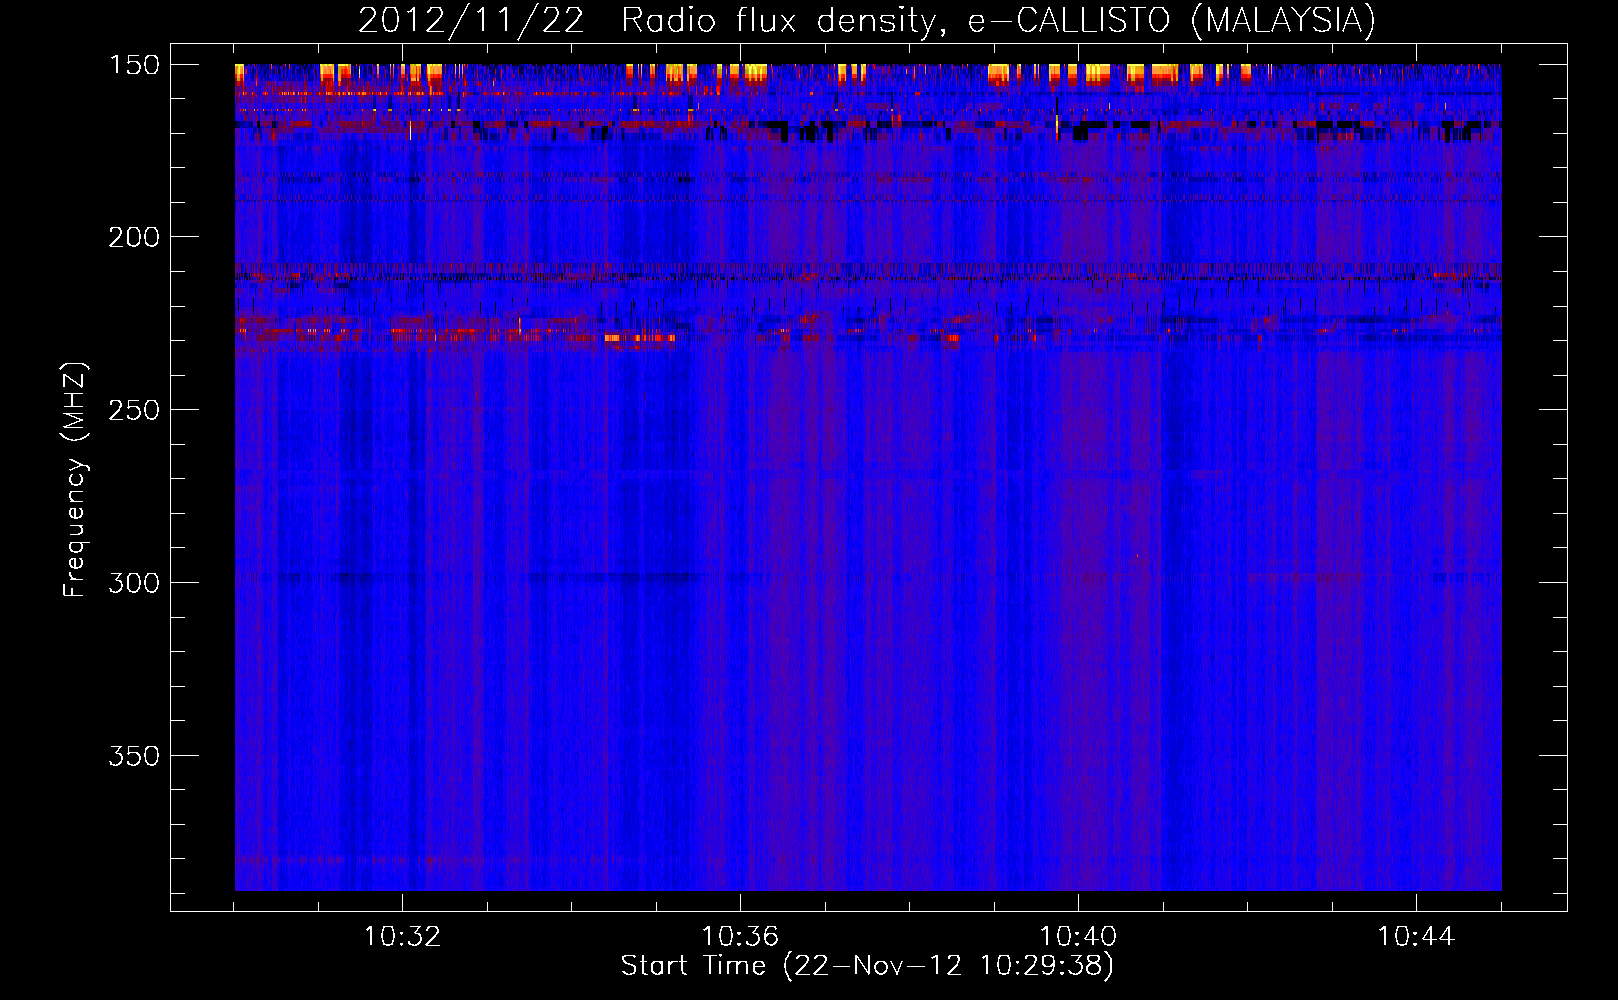
Task: Click the 'Frequency (MHZ)' axis label
Action: 76,480
